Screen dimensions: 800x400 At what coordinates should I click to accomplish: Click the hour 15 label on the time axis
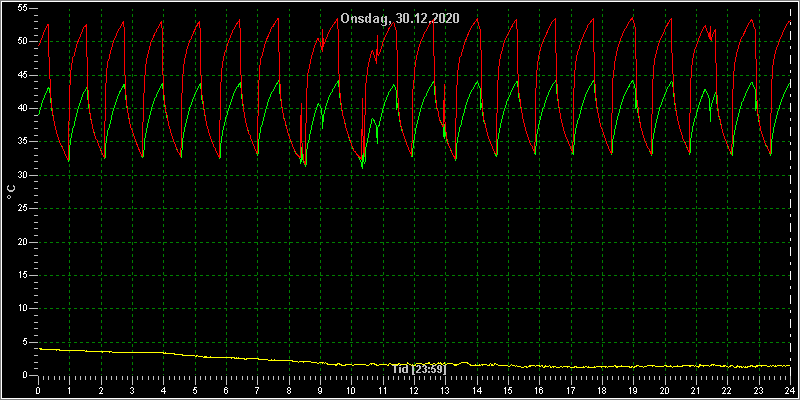click(x=508, y=391)
